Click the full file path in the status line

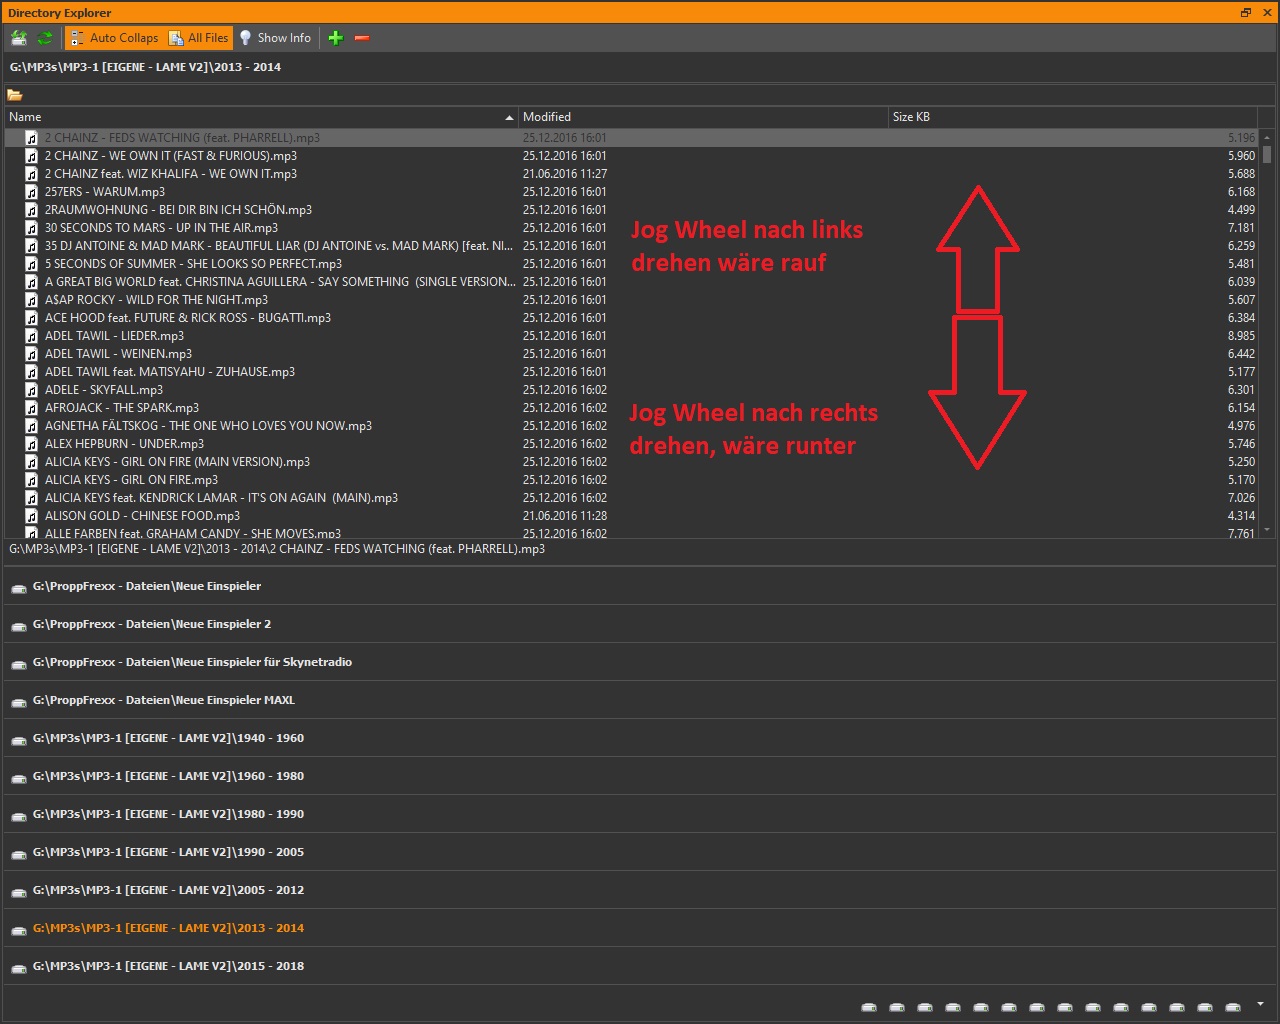pos(277,549)
